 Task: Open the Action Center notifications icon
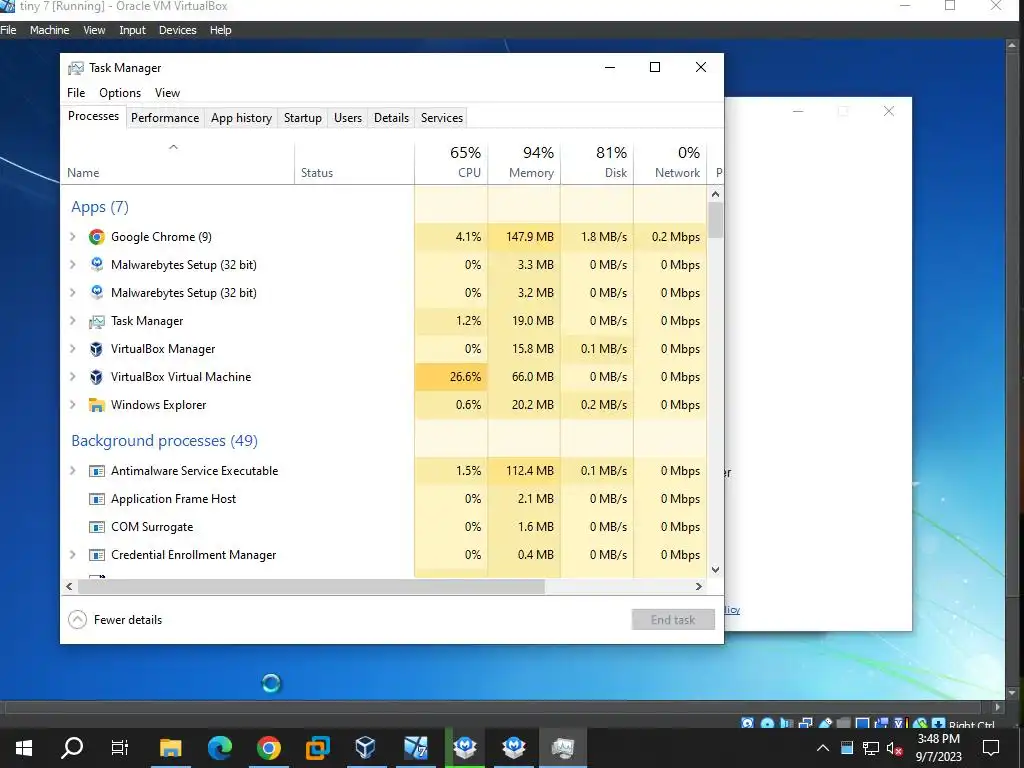991,748
